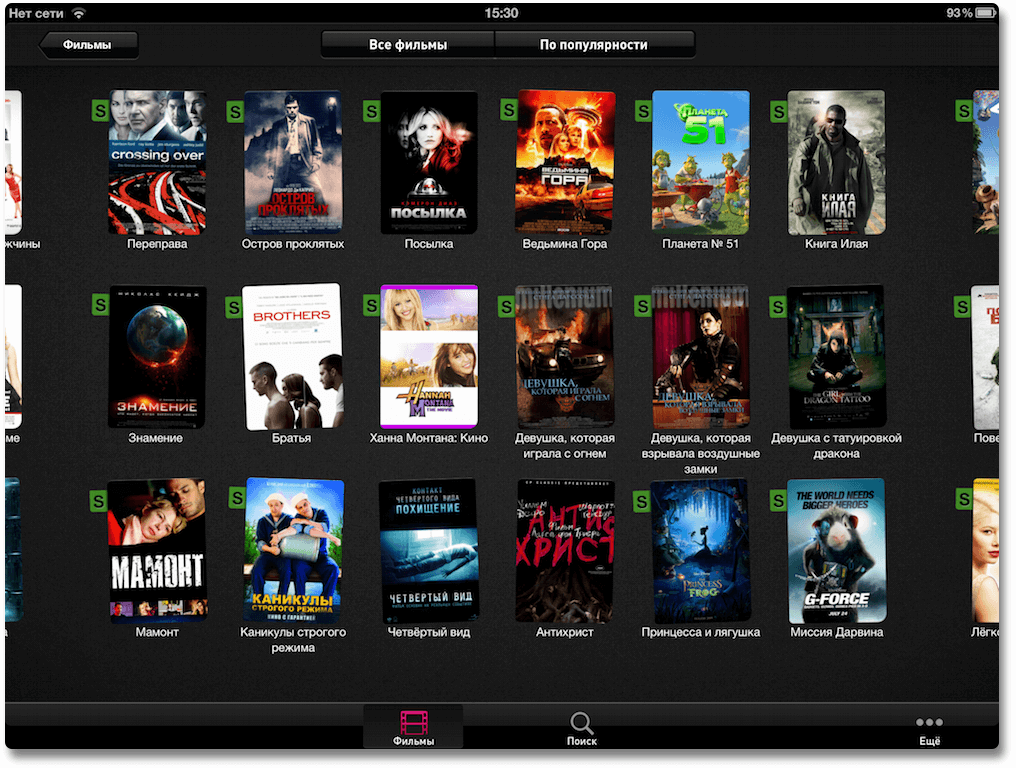Click the Остров проклятых title text
The image size is (1016, 768).
point(293,244)
